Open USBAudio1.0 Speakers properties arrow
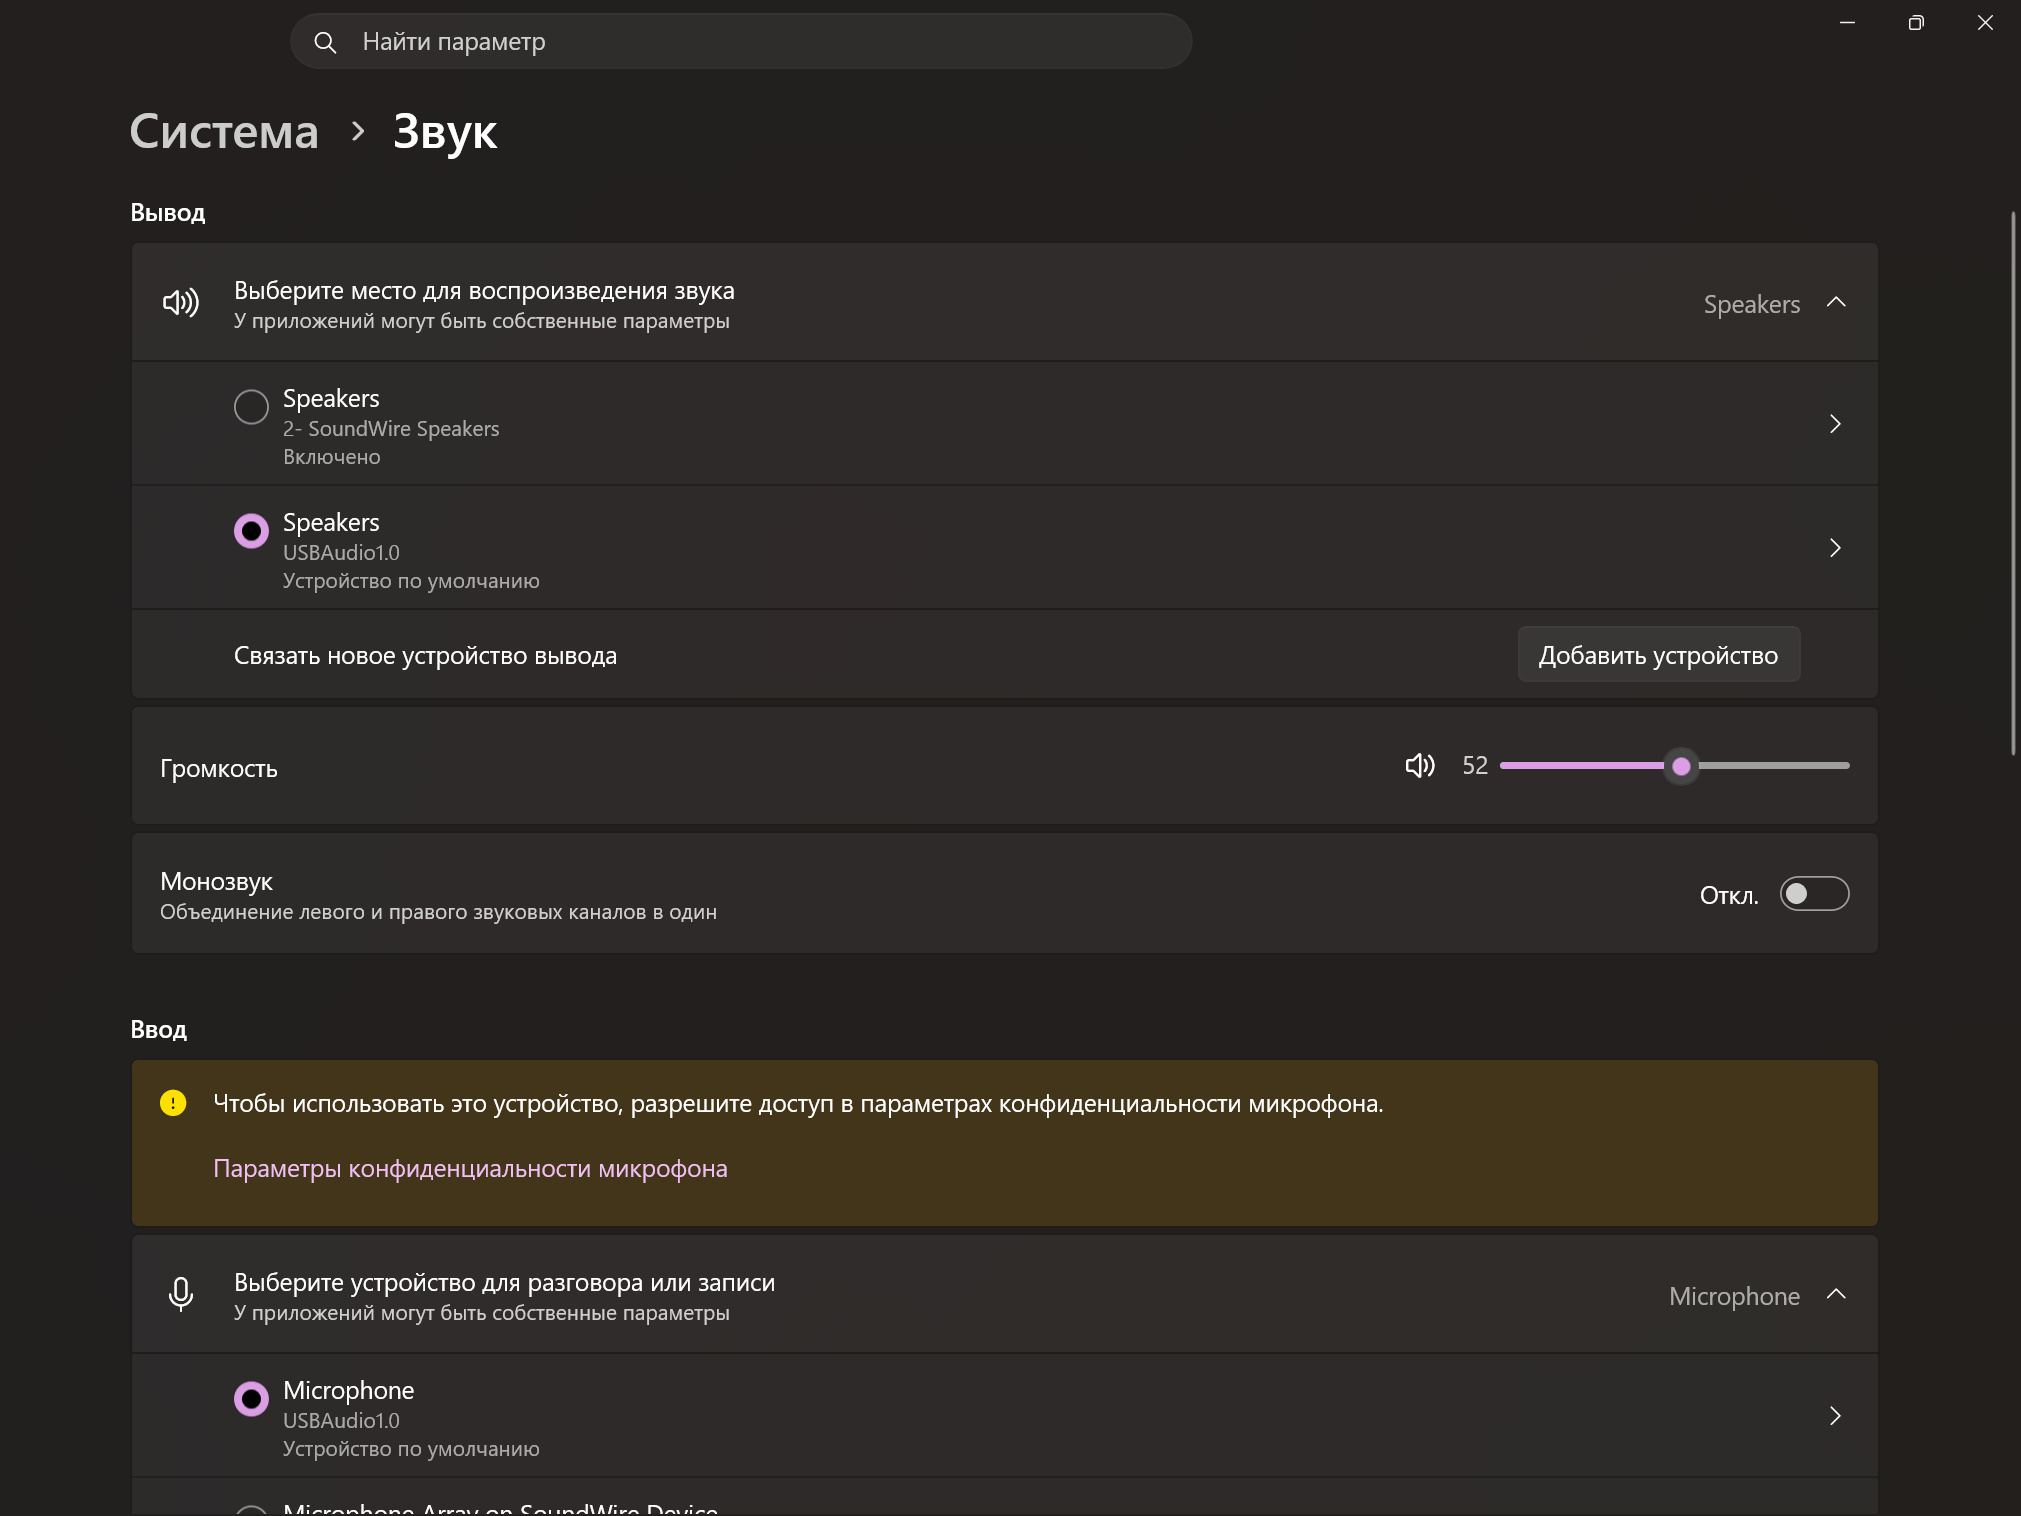The image size is (2021, 1516). tap(1835, 548)
